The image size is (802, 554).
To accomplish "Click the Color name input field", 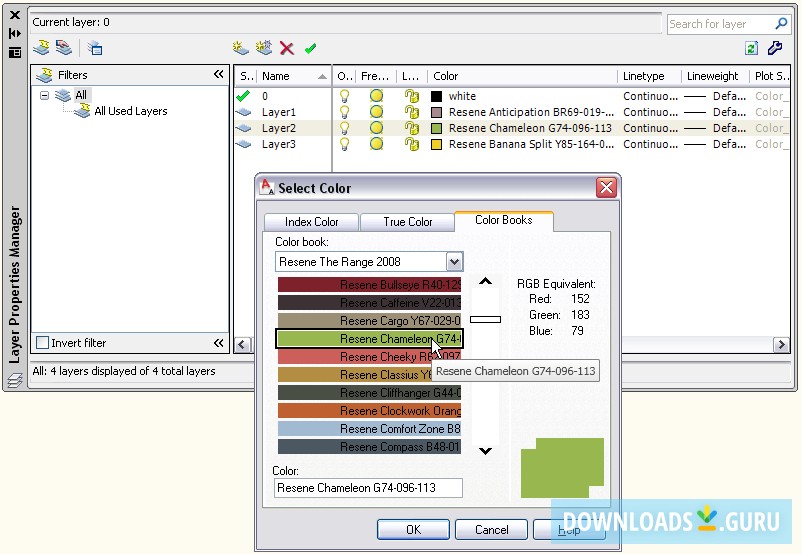I will point(368,488).
